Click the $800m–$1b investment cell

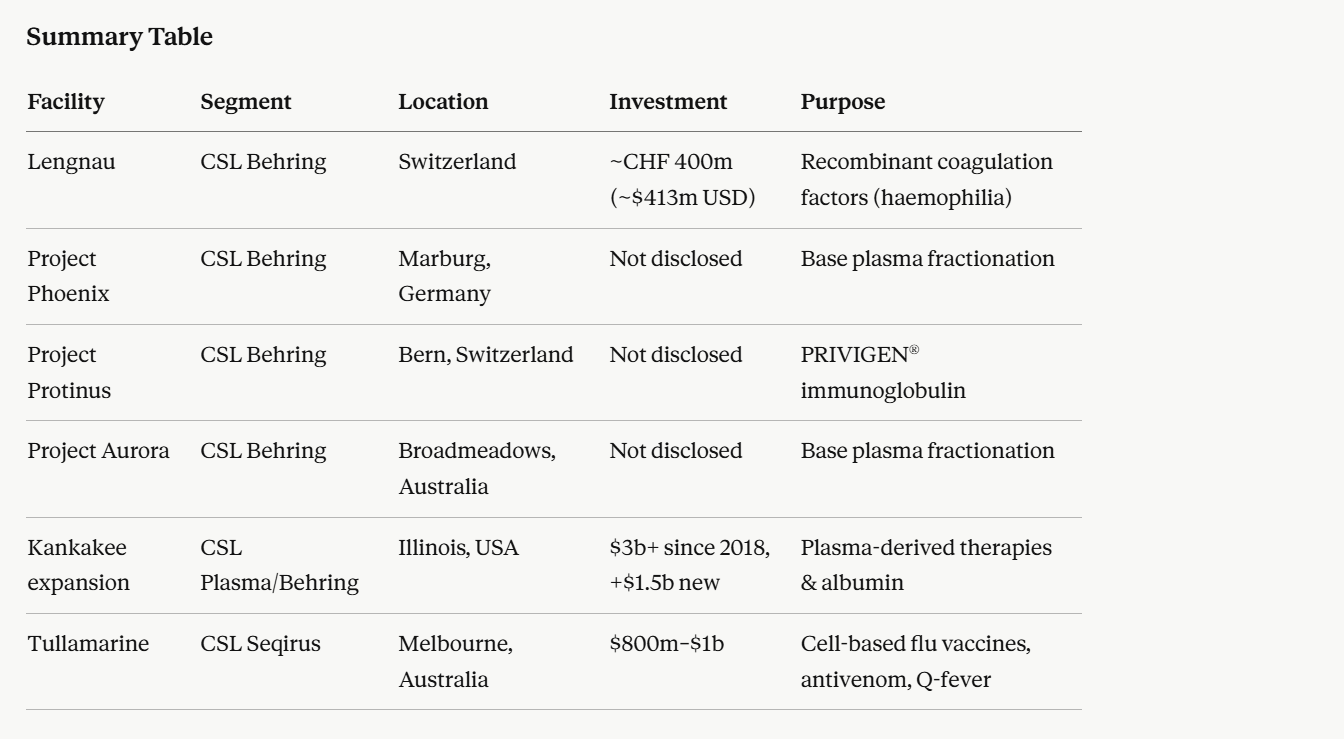(667, 644)
